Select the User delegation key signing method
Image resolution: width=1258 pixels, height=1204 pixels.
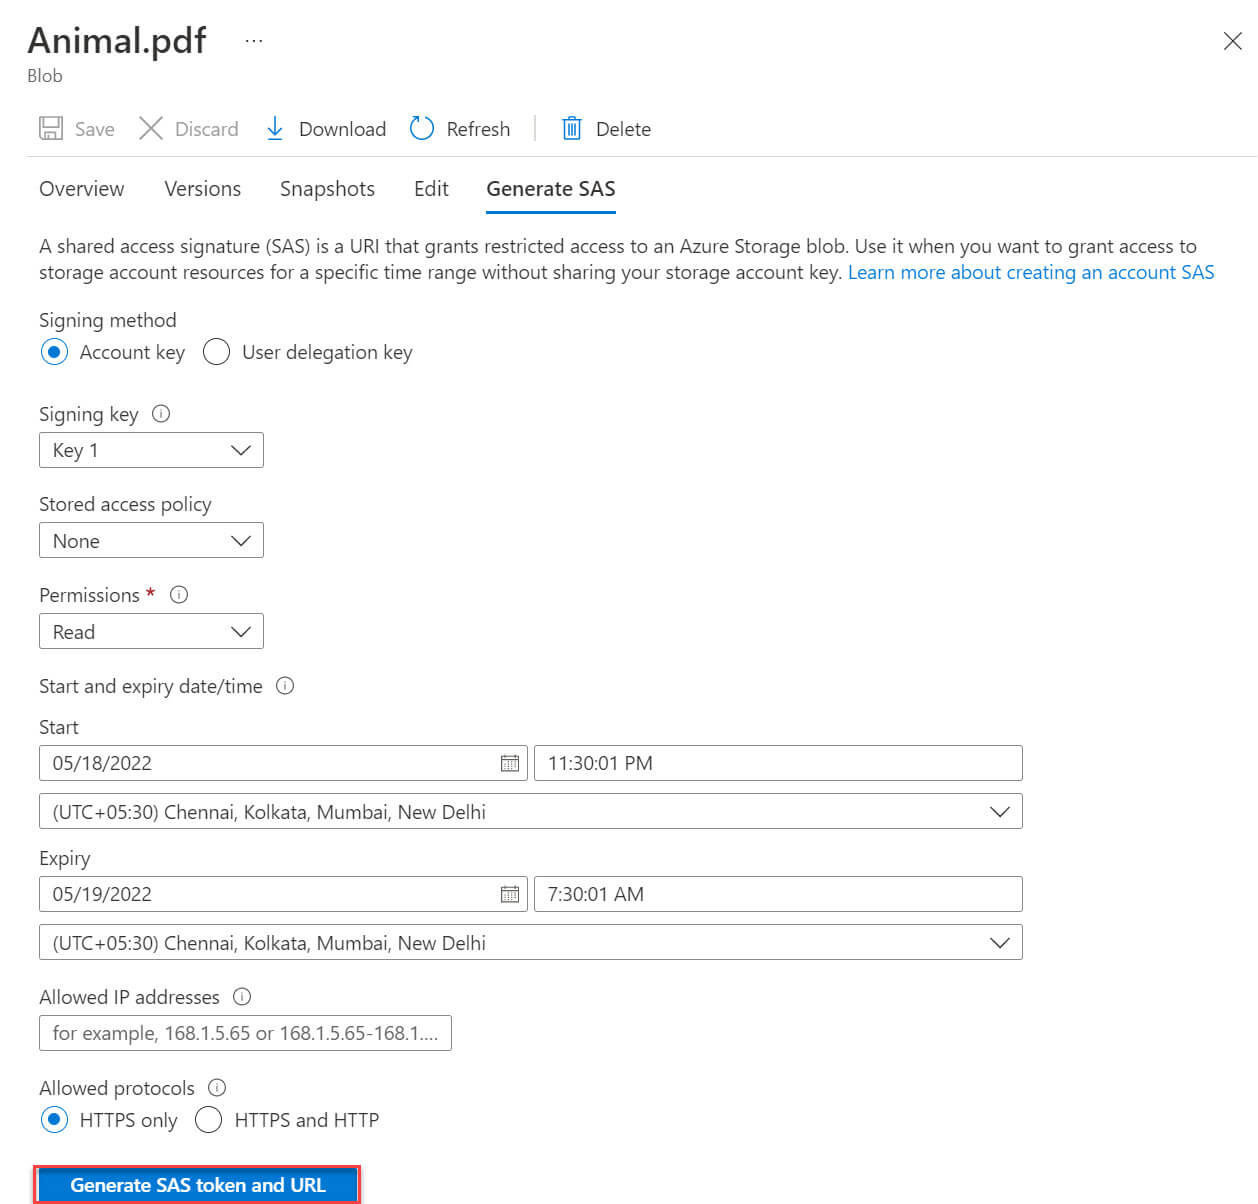pyautogui.click(x=216, y=352)
